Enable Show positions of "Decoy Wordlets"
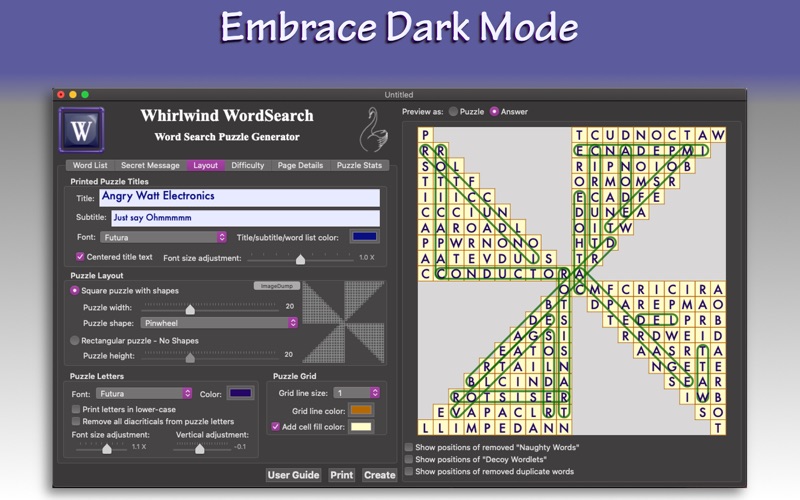Viewport: 800px width, 500px height. point(409,459)
